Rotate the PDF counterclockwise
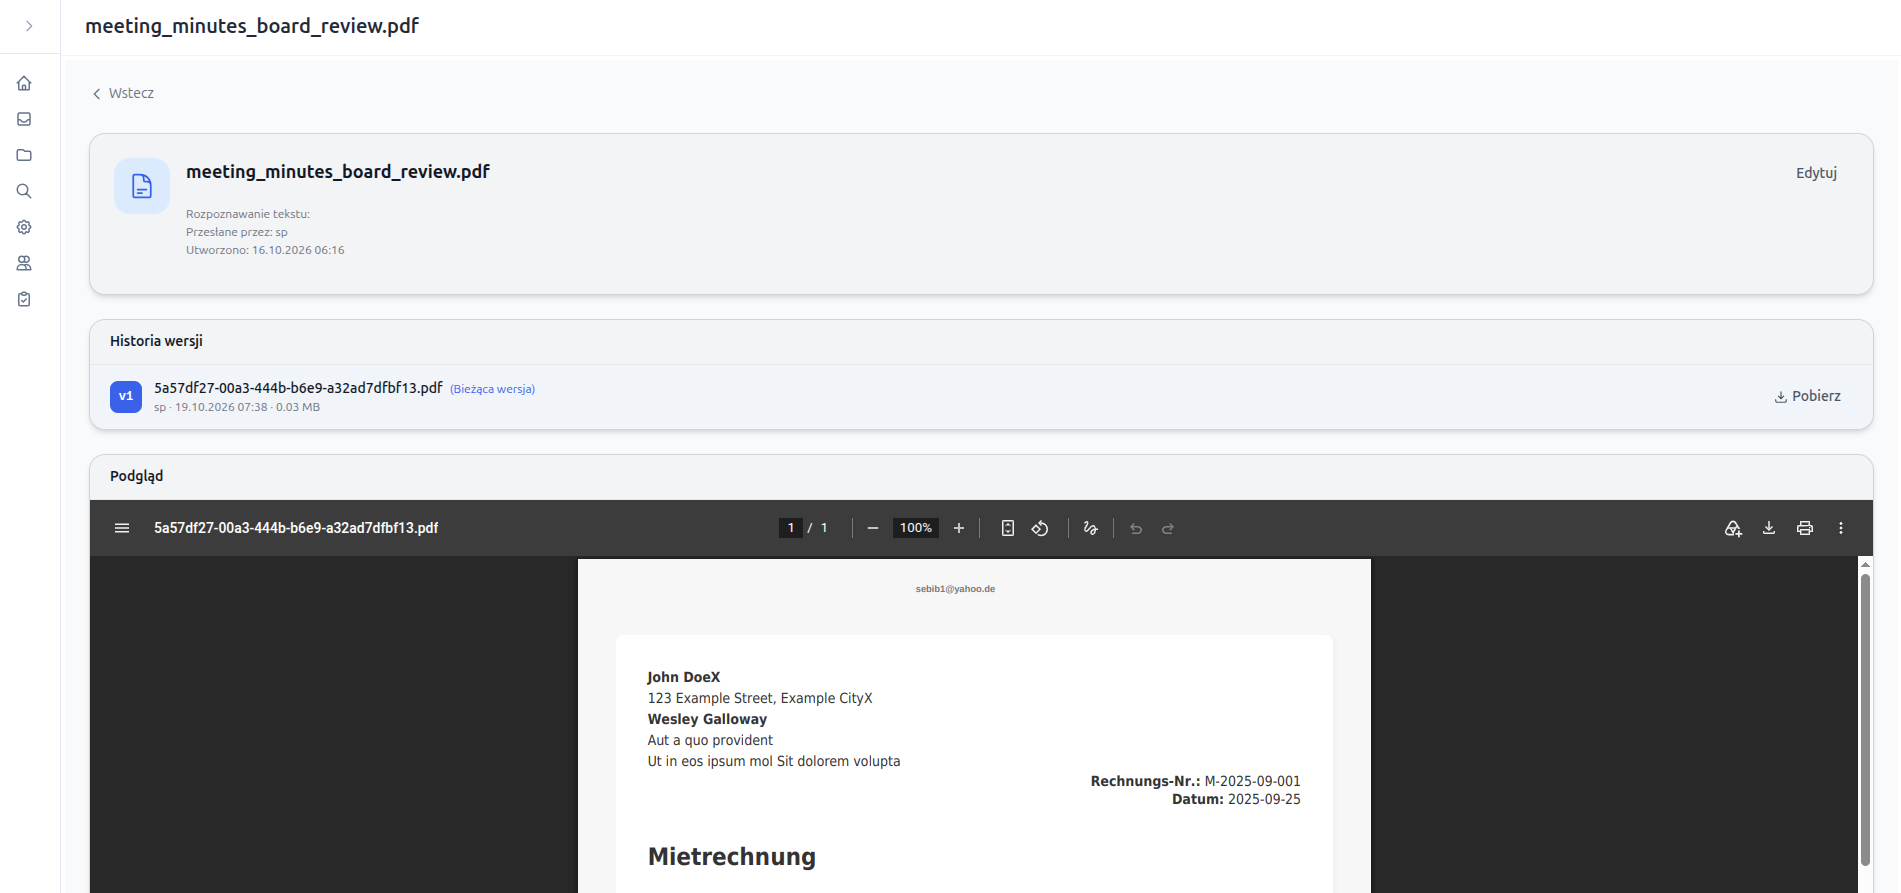Image resolution: width=1901 pixels, height=893 pixels. [1040, 528]
